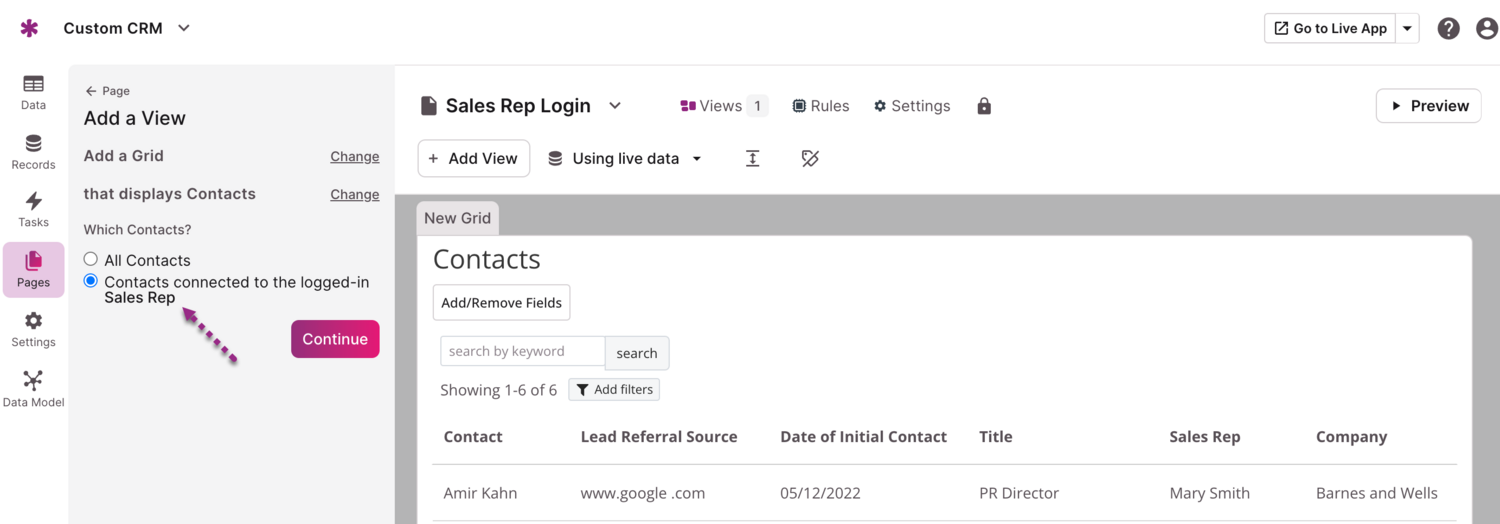This screenshot has height=524, width=1500.
Task: Open dropdown arrow beside Go to Live App
Action: click(1407, 28)
